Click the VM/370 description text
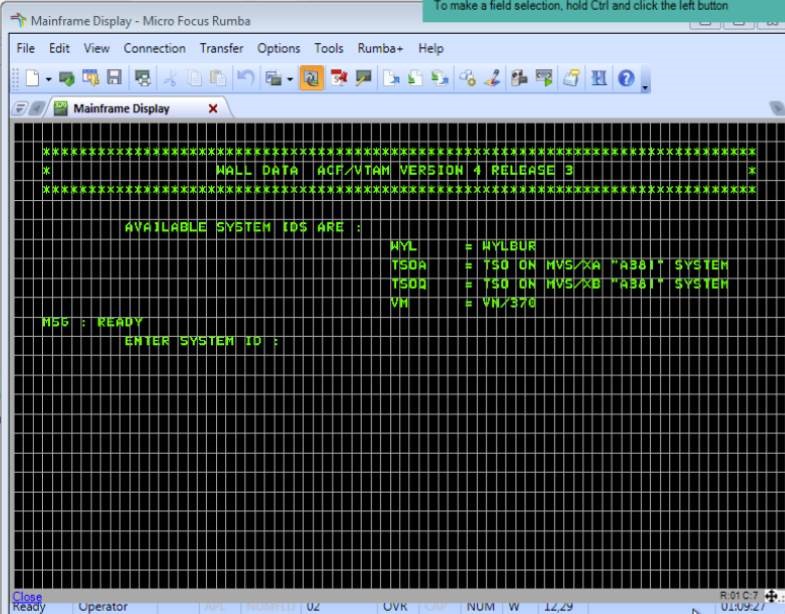 509,303
